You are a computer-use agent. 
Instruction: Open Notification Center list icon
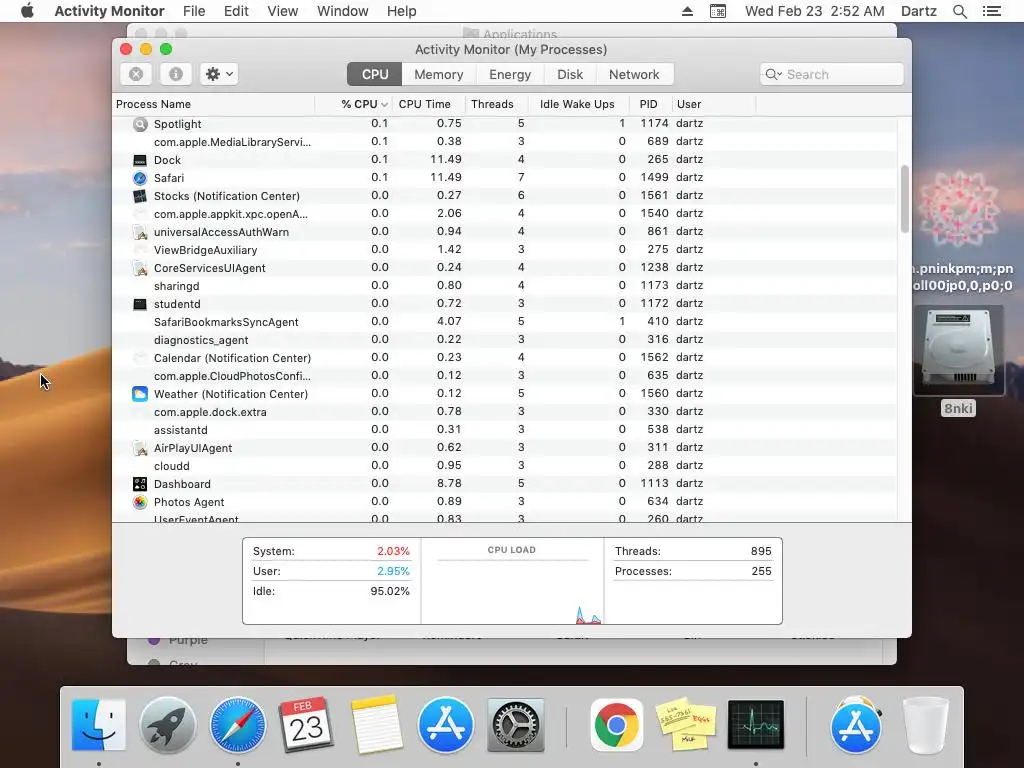[x=991, y=11]
